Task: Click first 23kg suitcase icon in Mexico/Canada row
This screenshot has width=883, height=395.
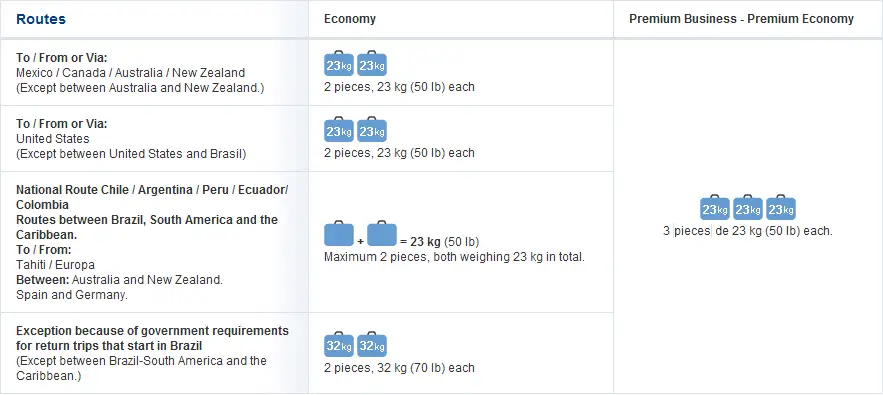Action: (338, 63)
